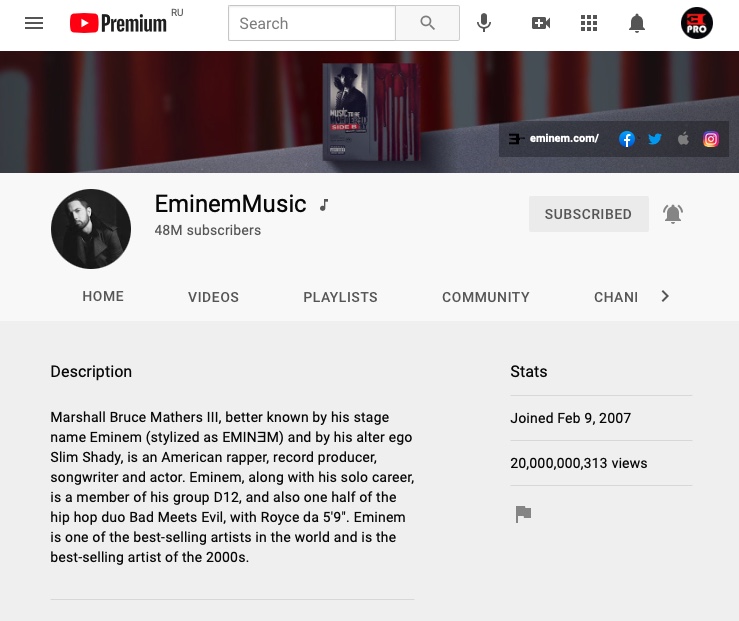Open the hamburger guide menu

pos(34,23)
